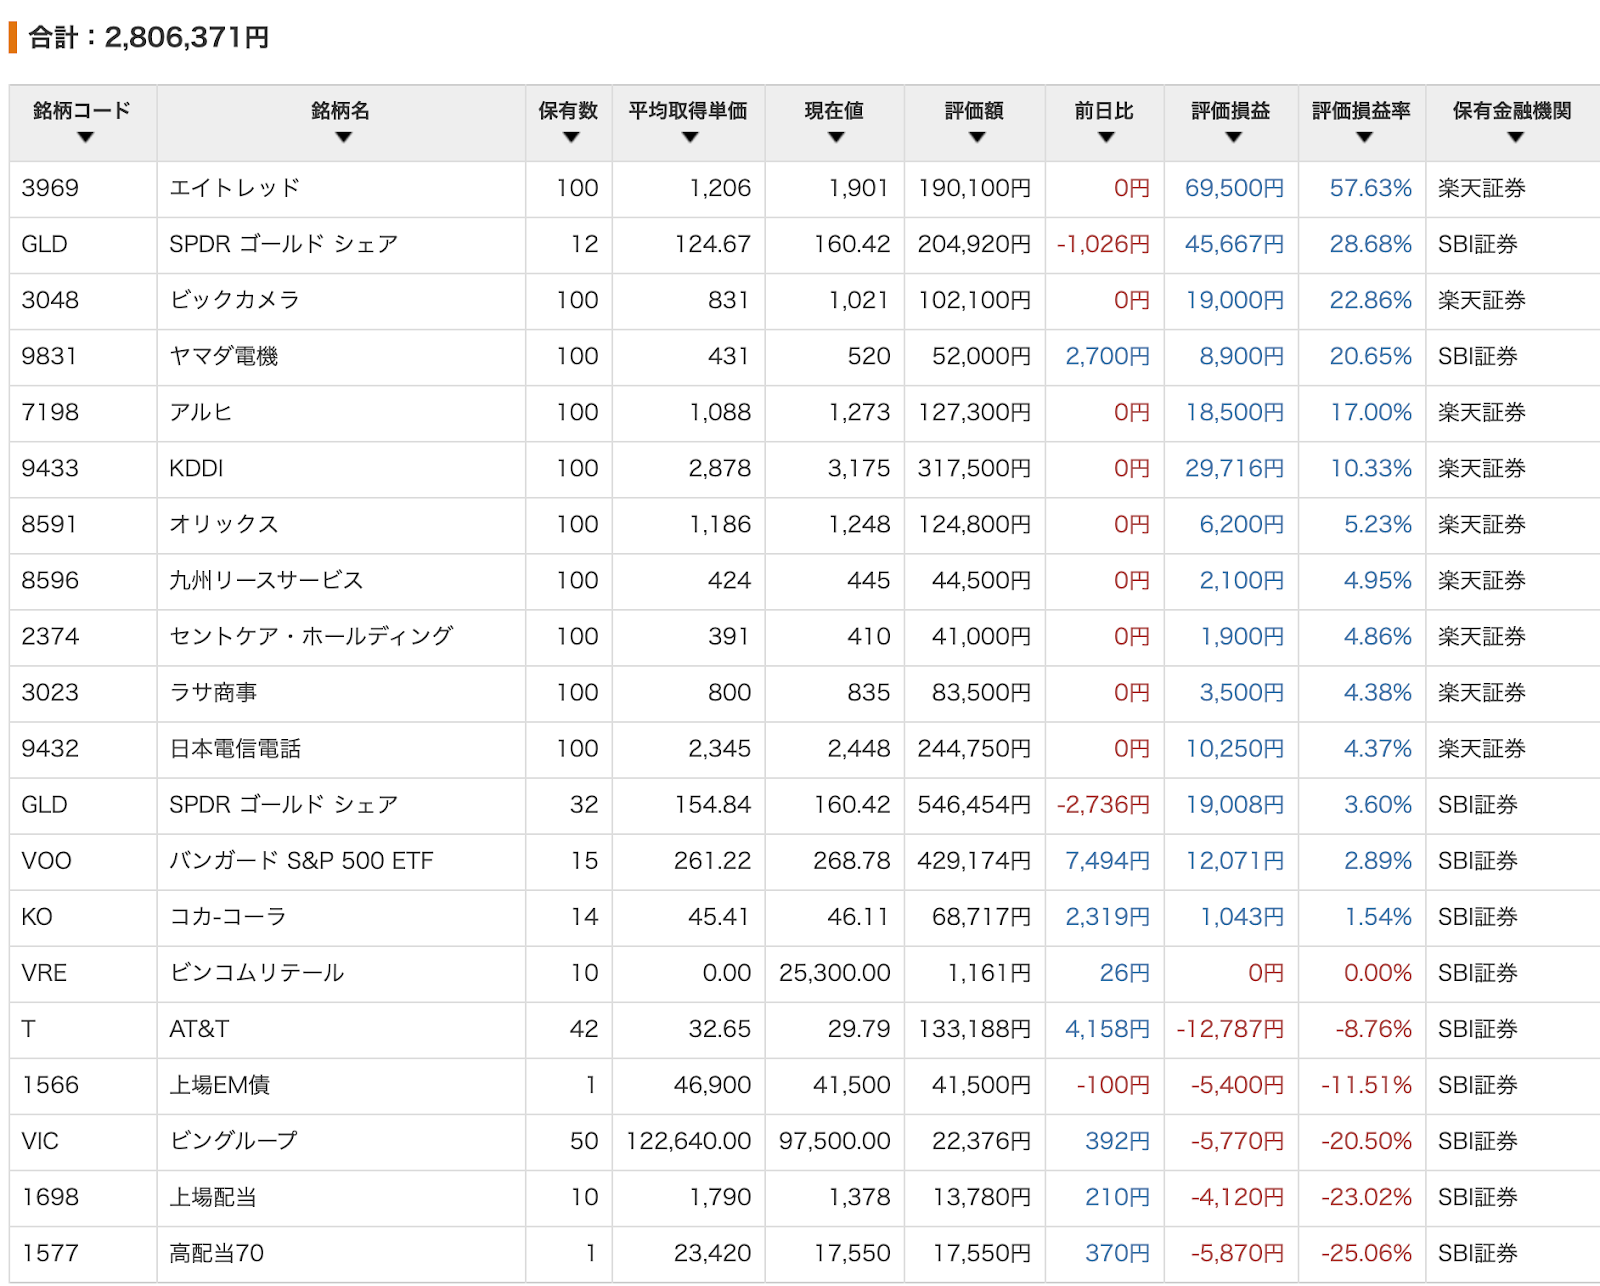Click ticker code KO
The height and width of the screenshot is (1286, 1600).
[x=37, y=916]
